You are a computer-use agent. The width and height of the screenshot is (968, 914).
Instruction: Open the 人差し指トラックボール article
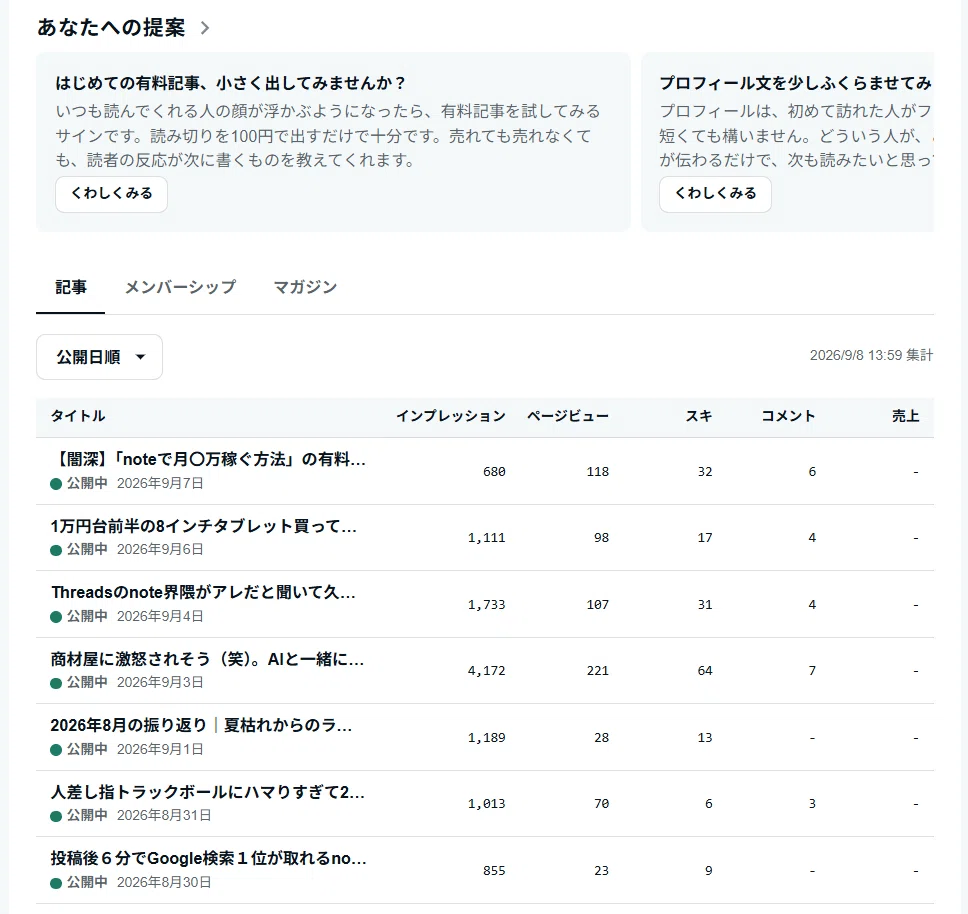[x=207, y=792]
